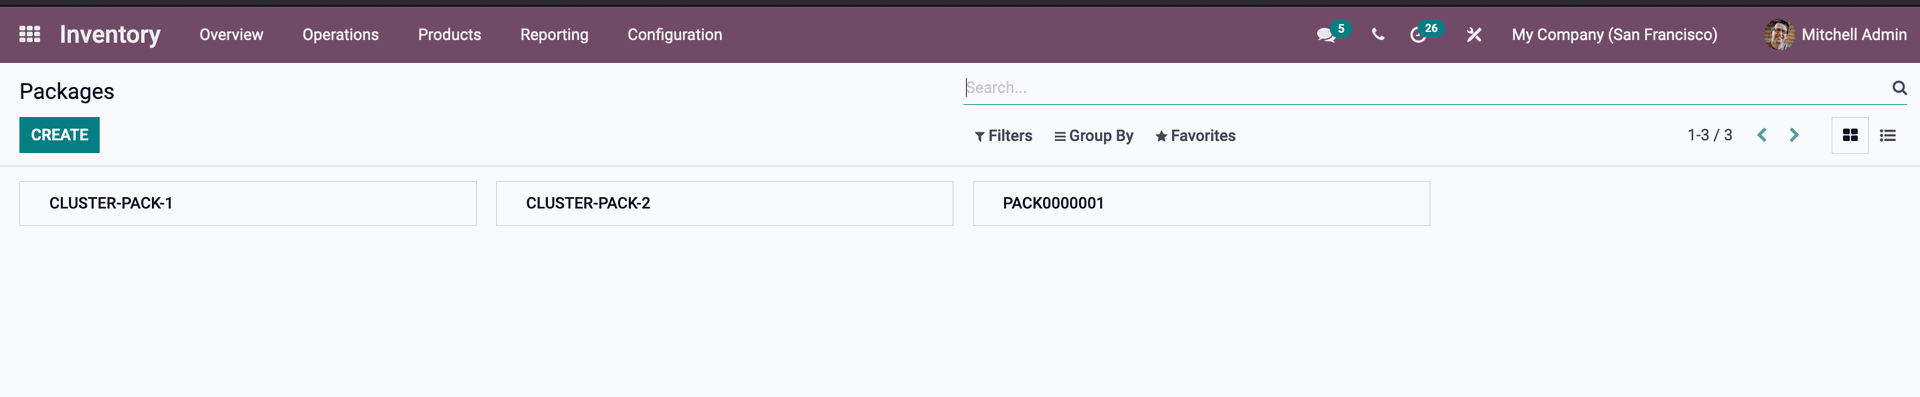Open the activities clock icon

[x=1419, y=34]
